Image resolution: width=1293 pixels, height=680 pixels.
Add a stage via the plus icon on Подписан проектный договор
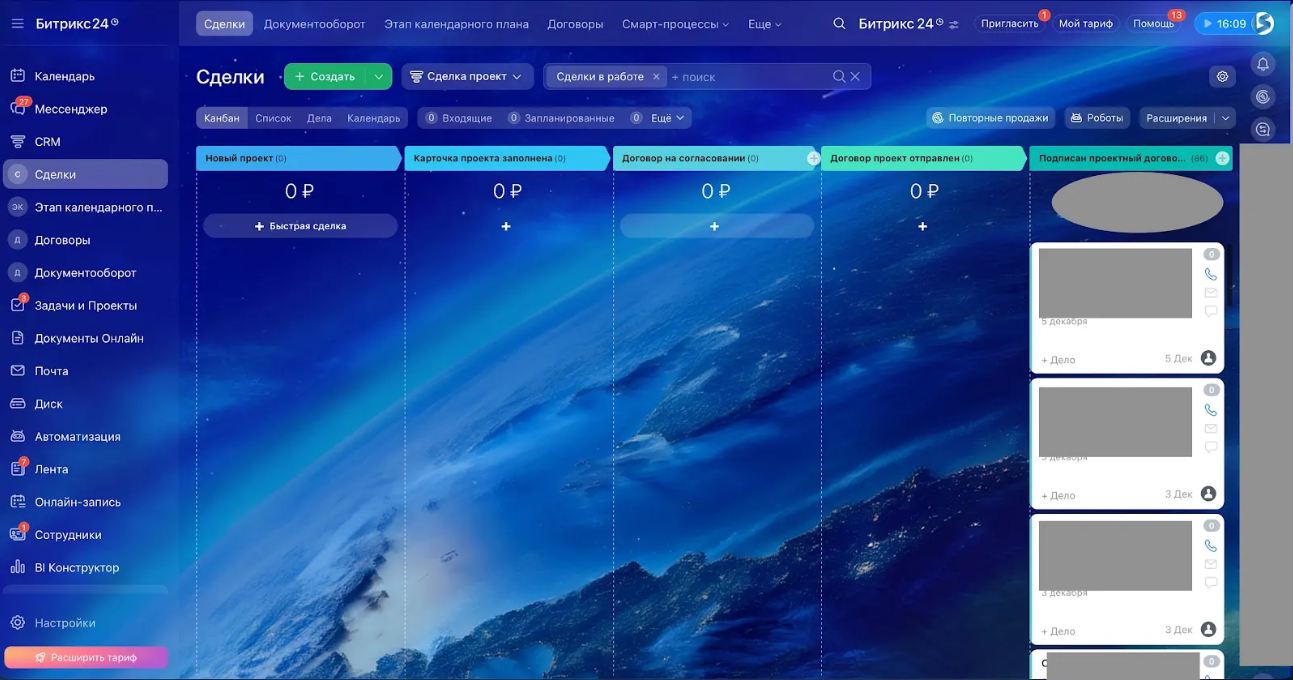point(1222,158)
